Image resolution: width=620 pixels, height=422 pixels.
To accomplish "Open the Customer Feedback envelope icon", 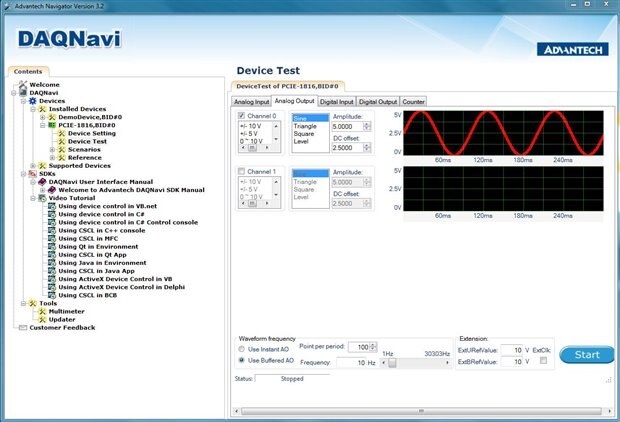I will point(23,327).
